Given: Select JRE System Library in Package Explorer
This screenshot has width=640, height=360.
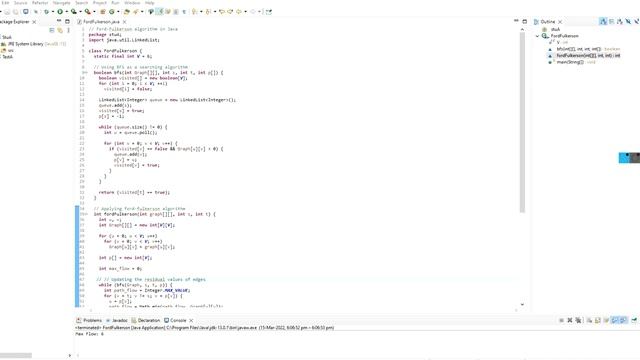Looking at the screenshot, I should (x=33, y=44).
